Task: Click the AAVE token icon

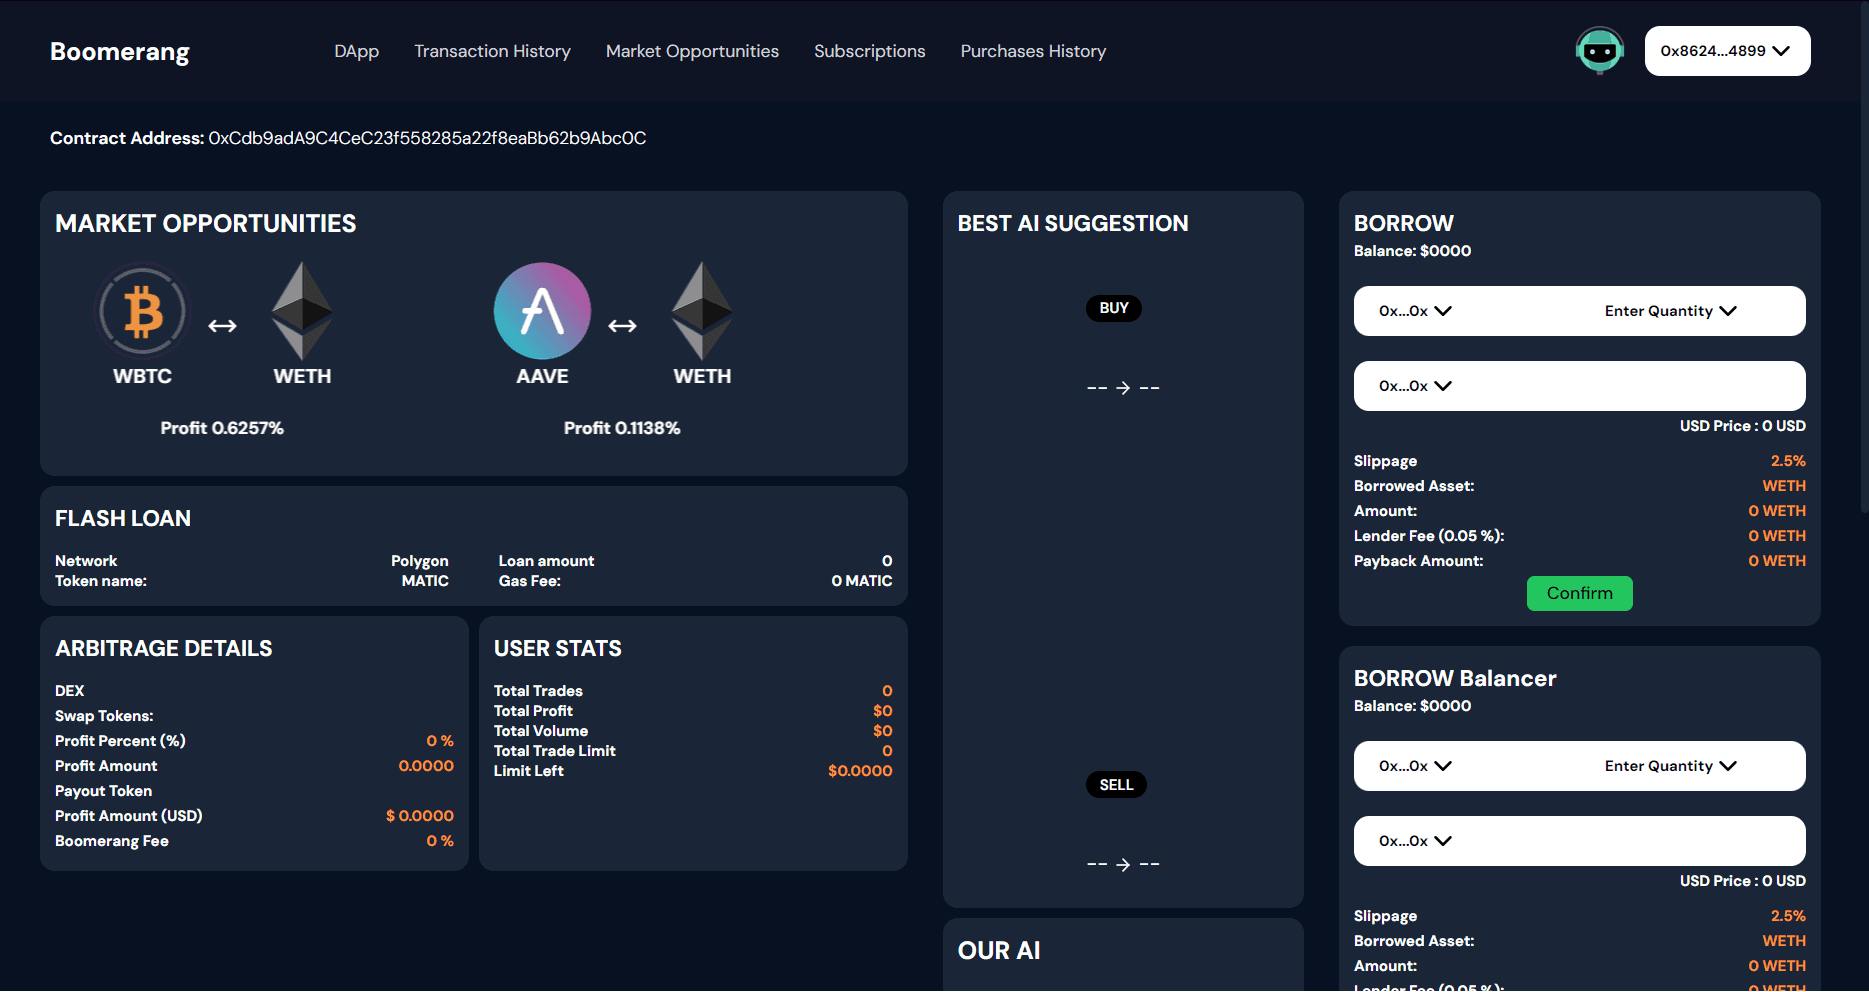Action: point(542,311)
